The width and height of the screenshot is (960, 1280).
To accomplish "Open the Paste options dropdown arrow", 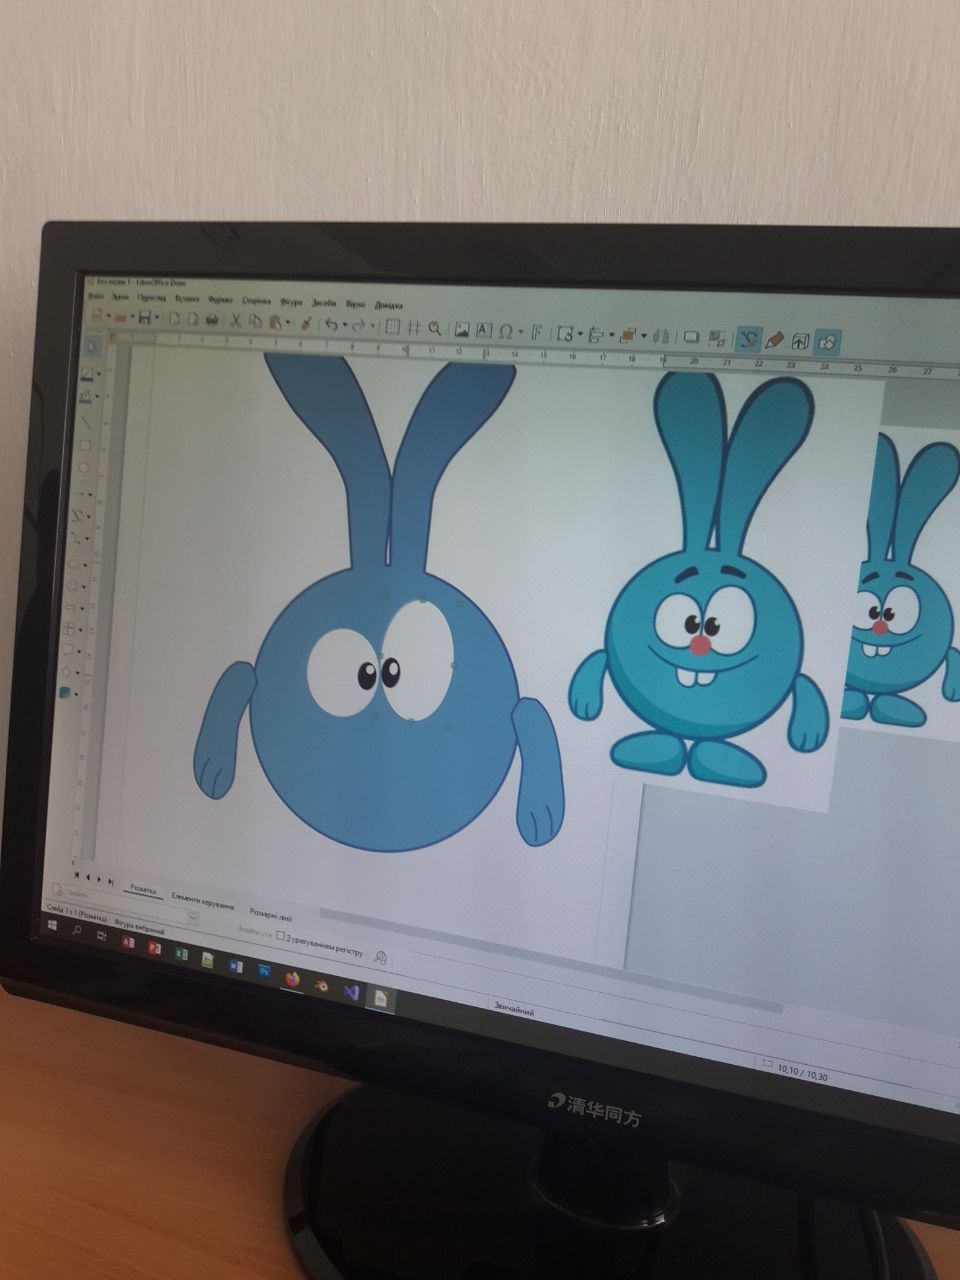I will click(287, 322).
